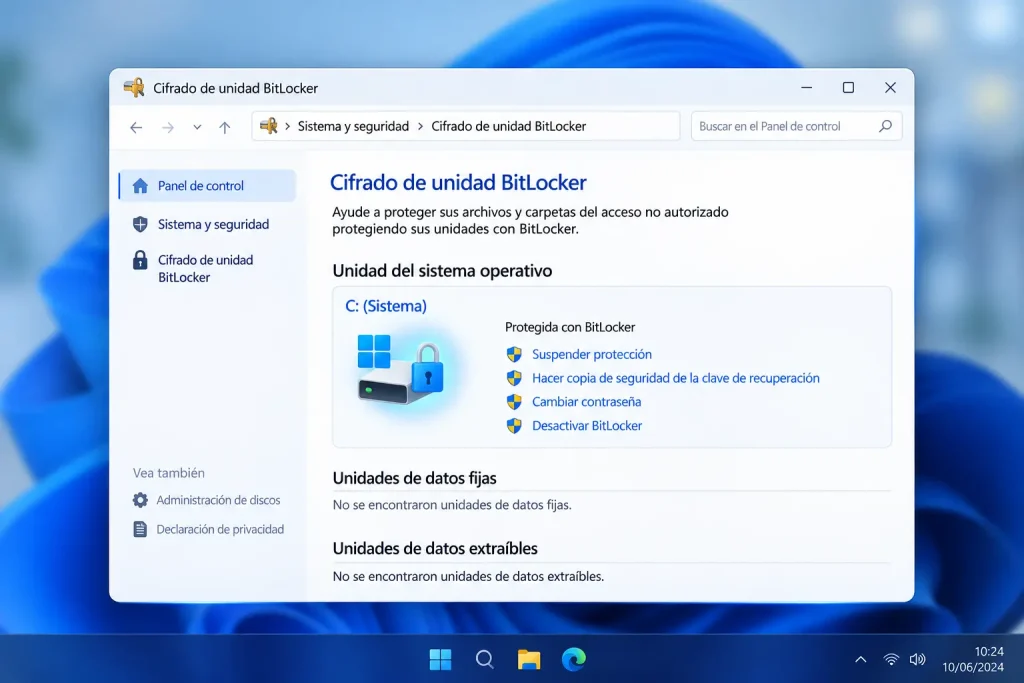Click Desactivar BitLocker link

click(586, 426)
